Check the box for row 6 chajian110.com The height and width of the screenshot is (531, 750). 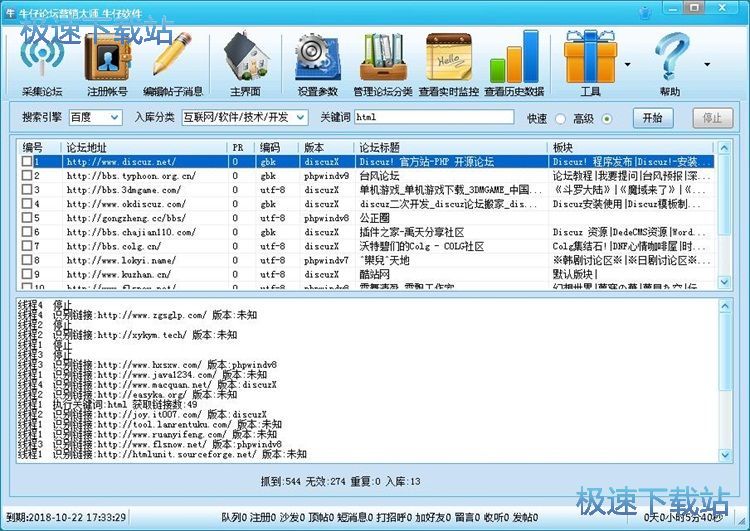(x=27, y=232)
